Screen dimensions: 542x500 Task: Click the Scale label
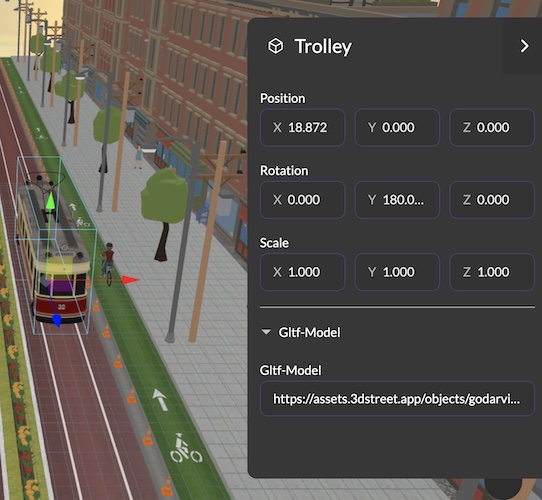click(274, 243)
